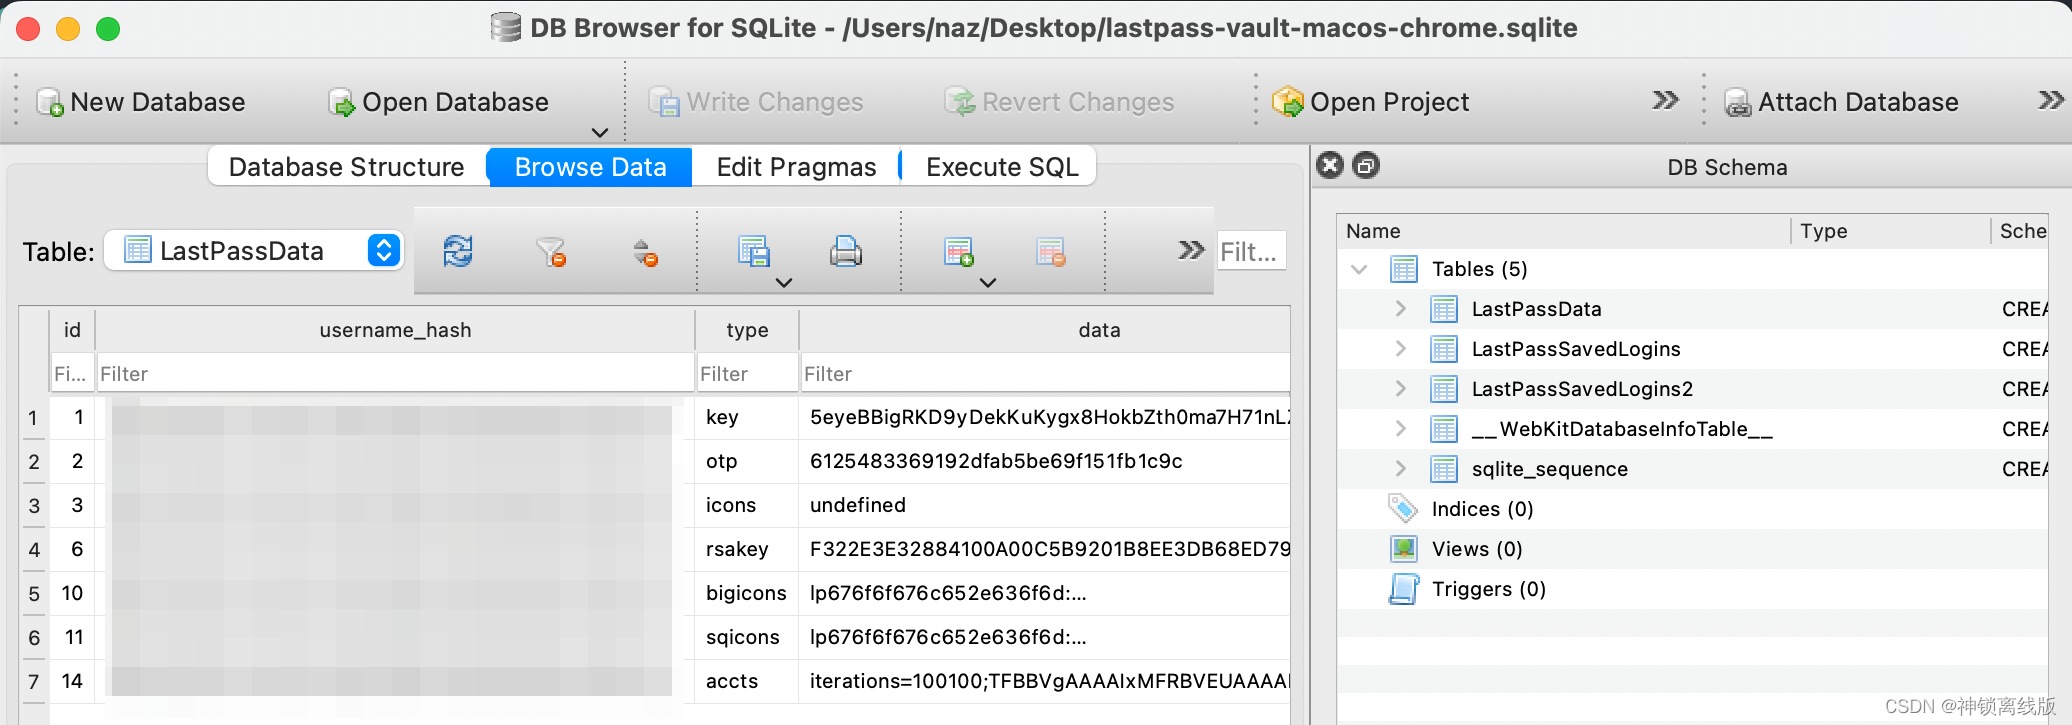This screenshot has width=2072, height=725.
Task: Expand toolbar overflow after Attach Database
Action: click(2051, 100)
